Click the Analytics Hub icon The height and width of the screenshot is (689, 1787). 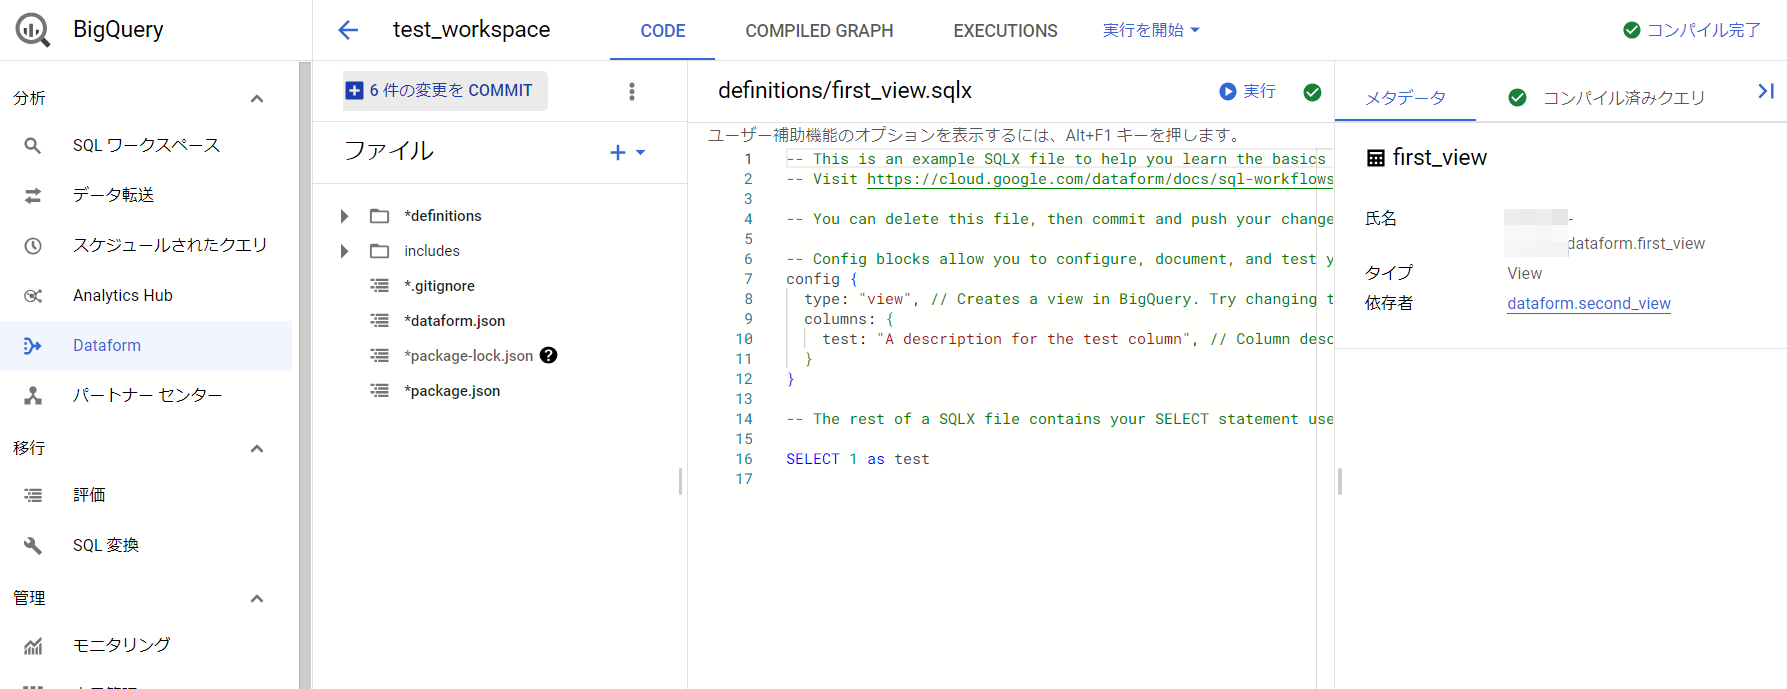(33, 296)
